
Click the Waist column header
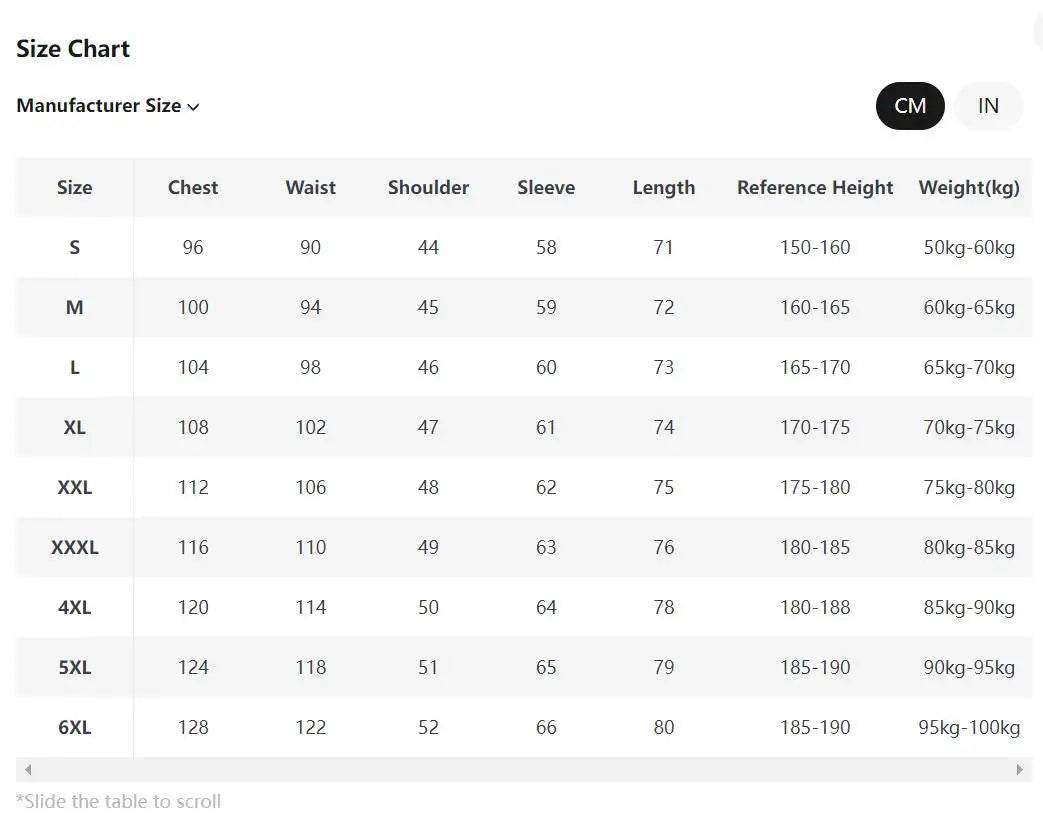[310, 187]
